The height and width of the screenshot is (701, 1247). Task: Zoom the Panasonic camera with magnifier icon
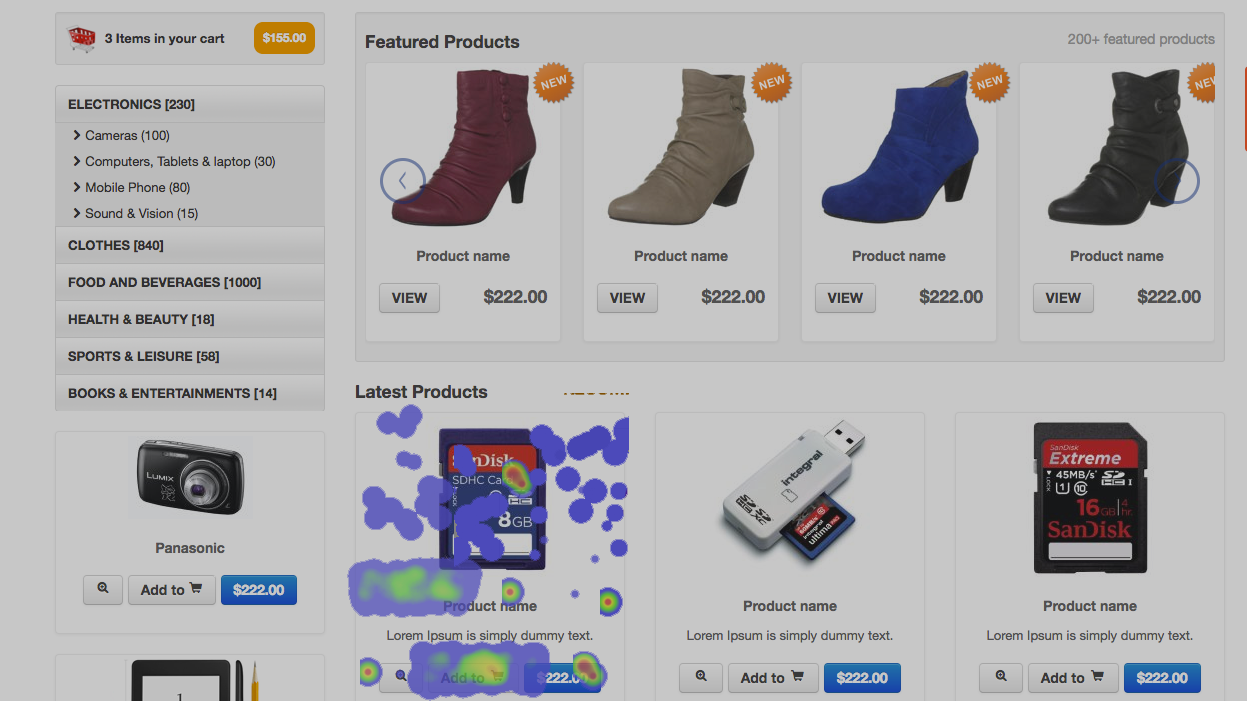click(x=103, y=589)
